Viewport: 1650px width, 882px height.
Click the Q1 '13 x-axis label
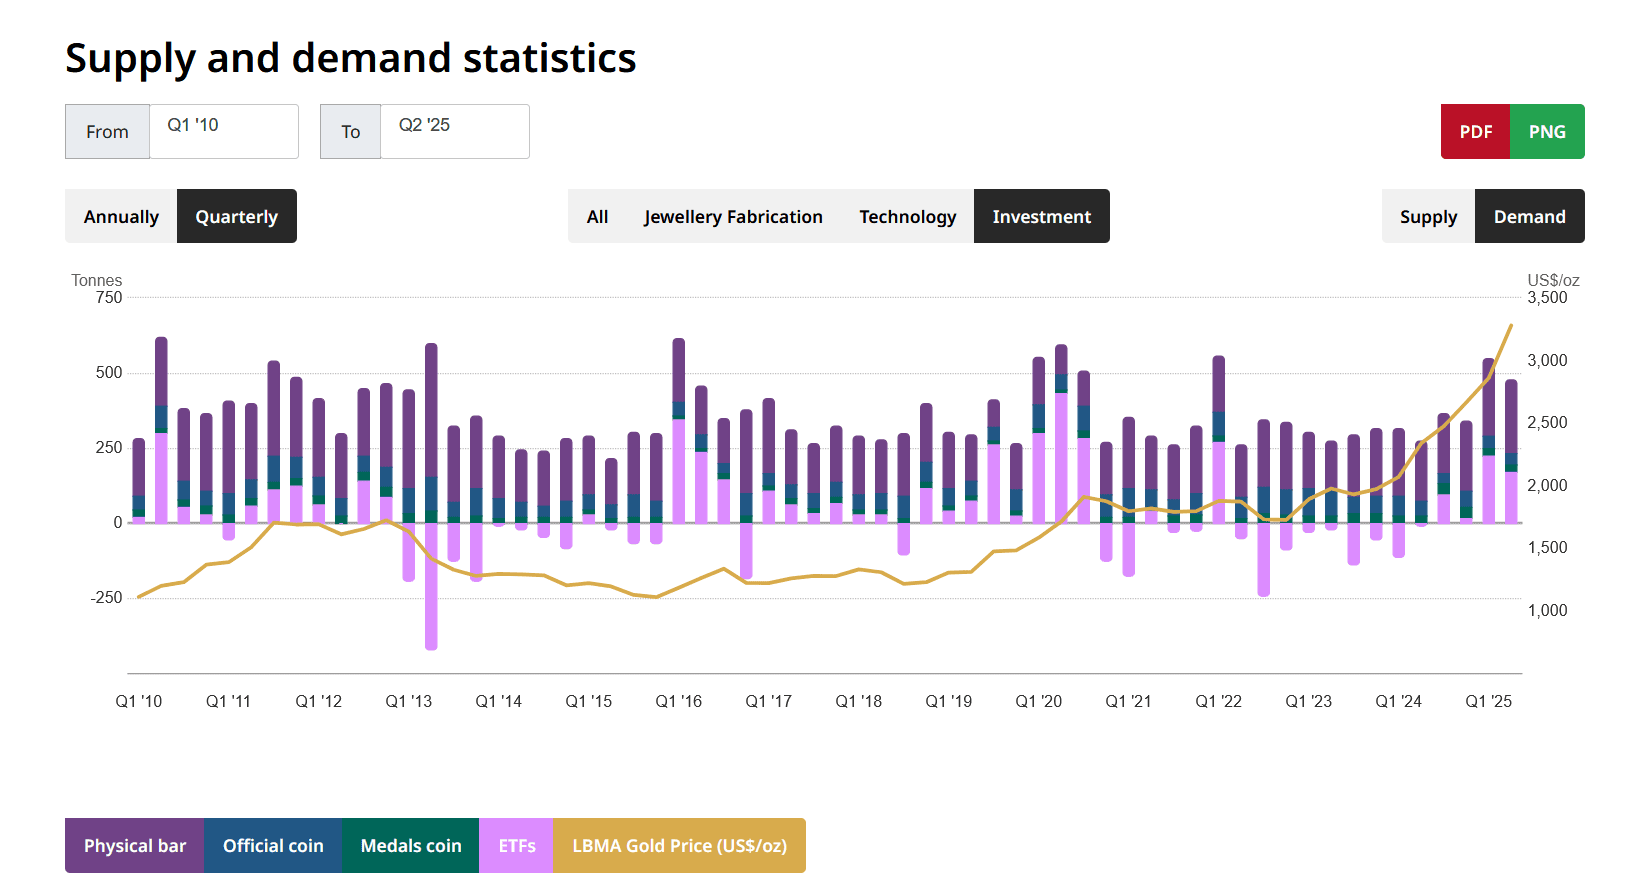(x=409, y=702)
